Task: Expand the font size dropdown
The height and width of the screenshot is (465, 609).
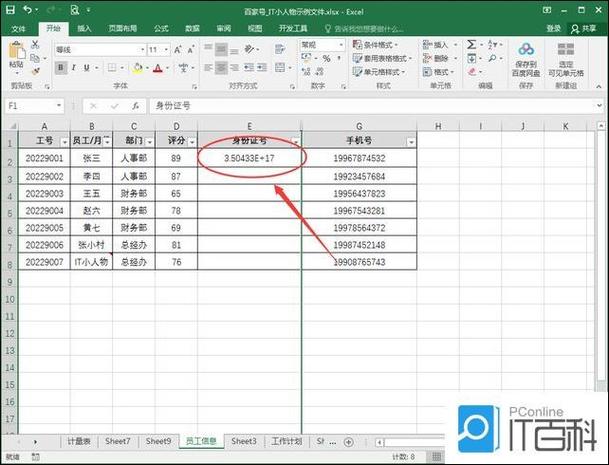Action: tap(166, 50)
